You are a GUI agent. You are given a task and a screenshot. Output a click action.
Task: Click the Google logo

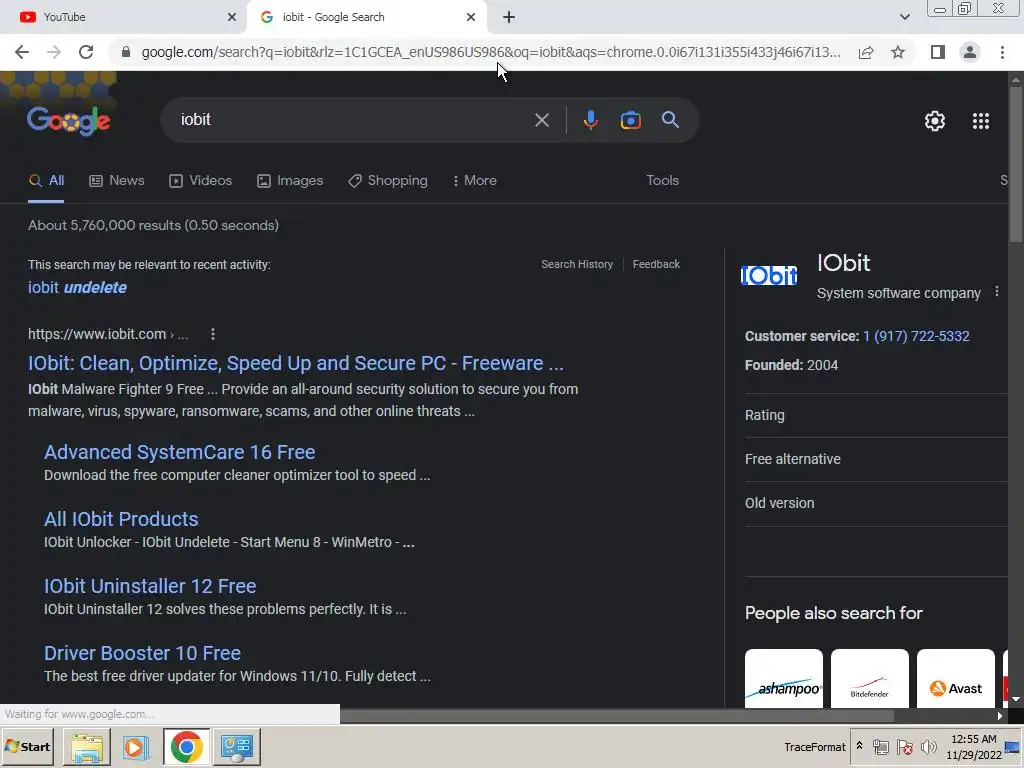[x=69, y=121]
